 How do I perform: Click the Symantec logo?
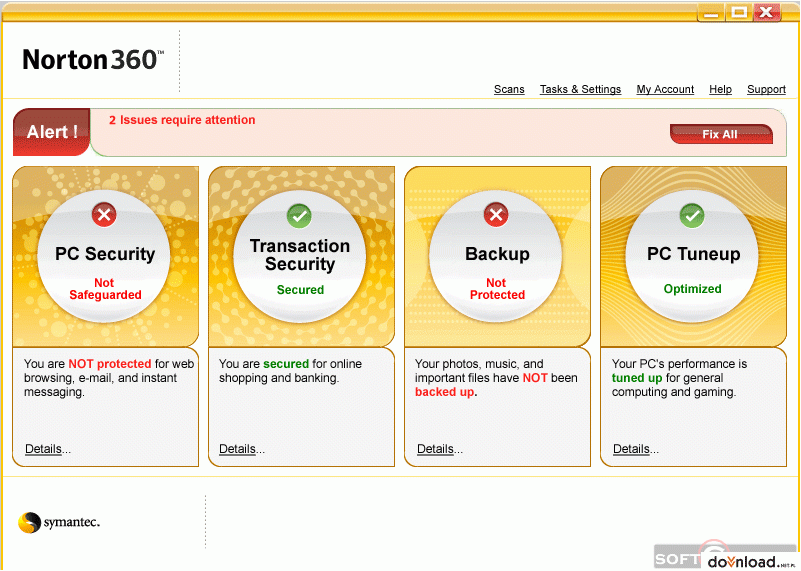click(x=59, y=522)
